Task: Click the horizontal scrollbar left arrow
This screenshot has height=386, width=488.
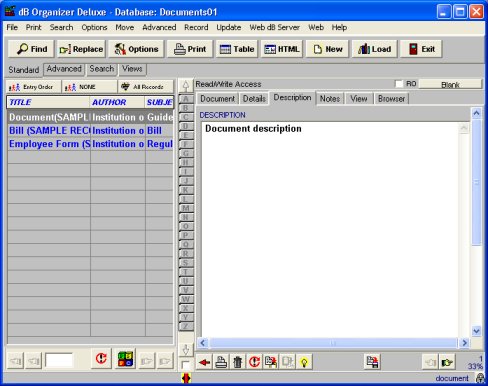Action: click(x=203, y=343)
